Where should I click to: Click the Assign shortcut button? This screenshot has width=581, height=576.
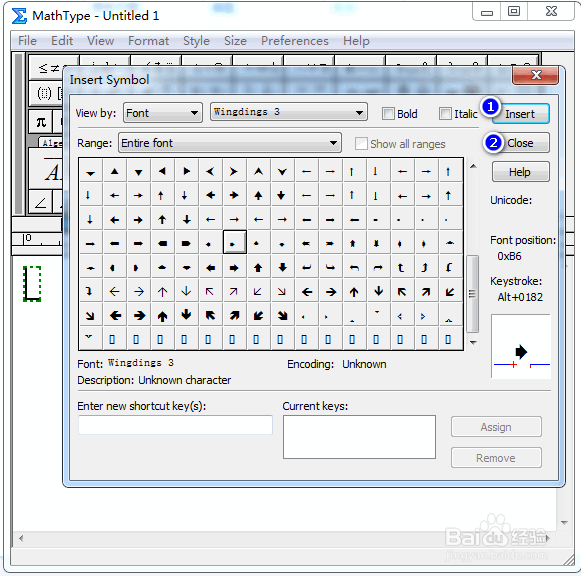click(x=496, y=427)
